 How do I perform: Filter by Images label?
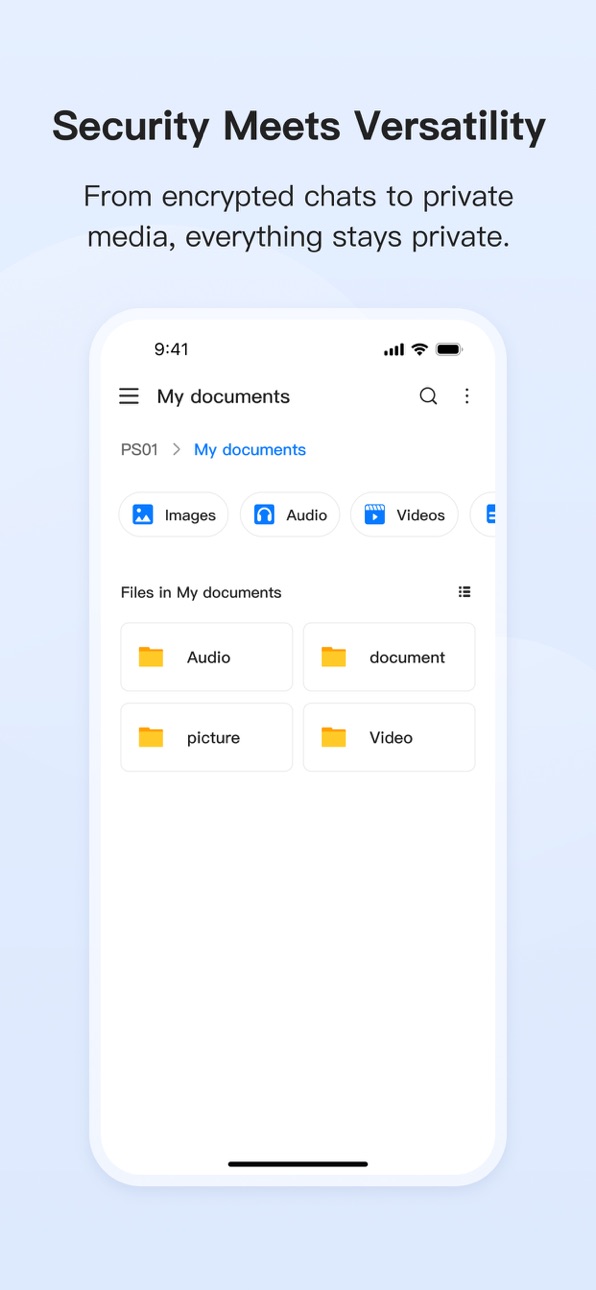coord(190,515)
